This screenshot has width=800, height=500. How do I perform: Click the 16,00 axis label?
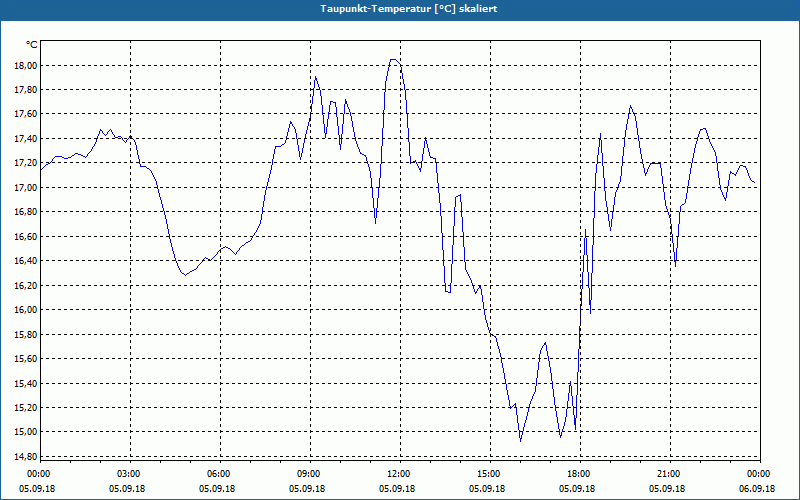(26, 310)
